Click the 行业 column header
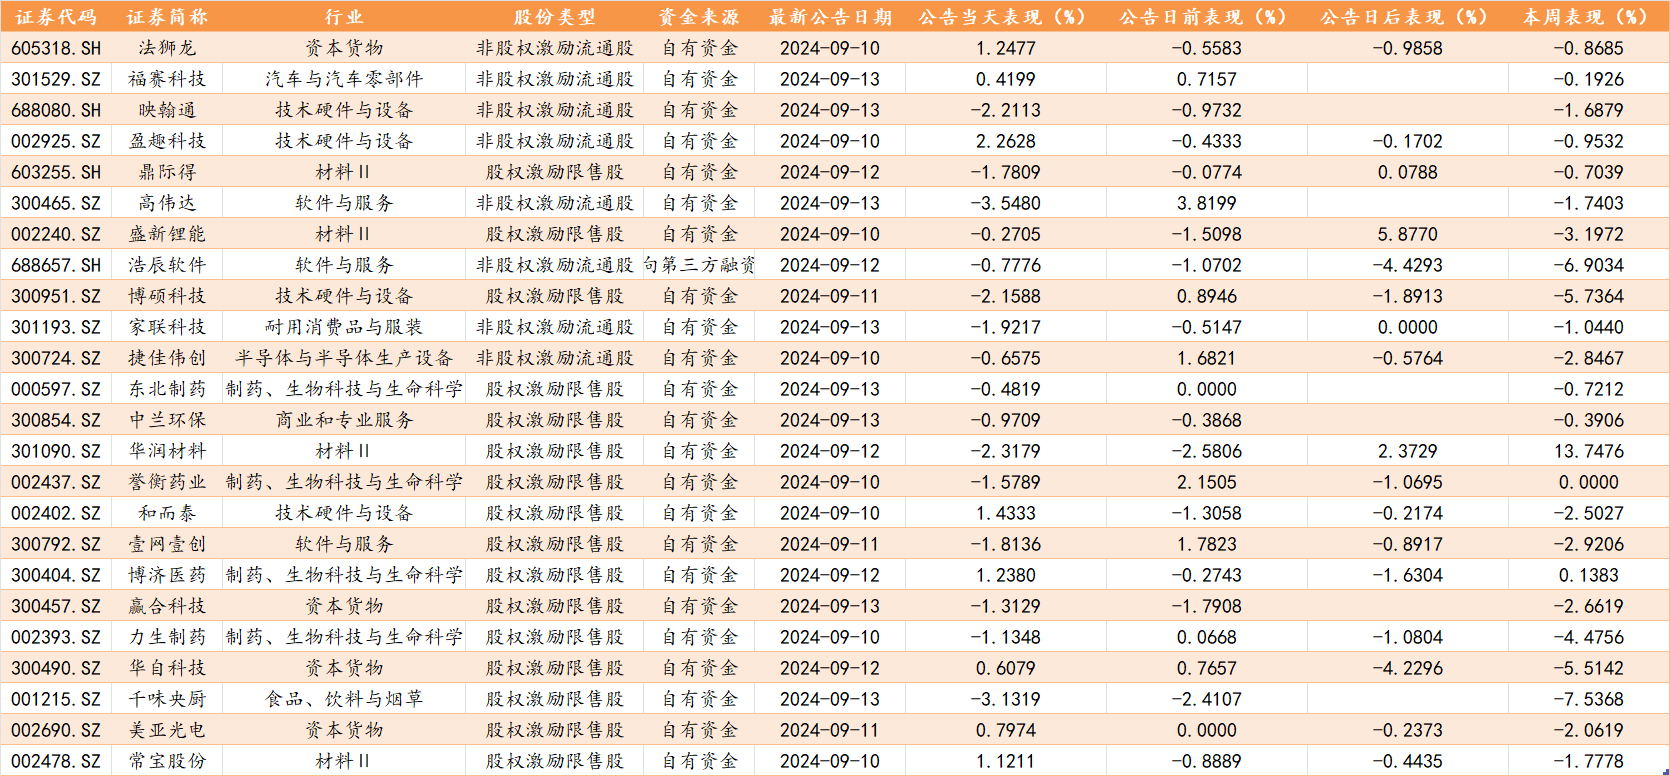 click(344, 17)
